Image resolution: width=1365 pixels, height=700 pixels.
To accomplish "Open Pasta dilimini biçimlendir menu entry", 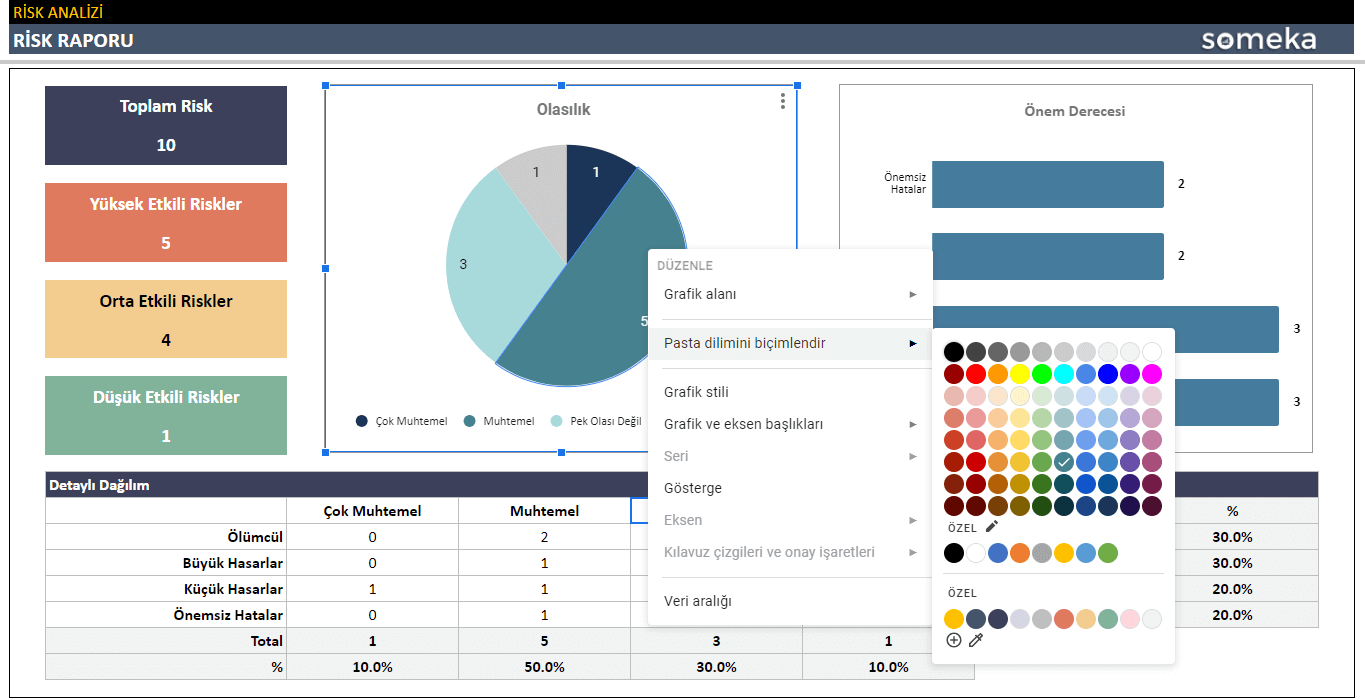I will 790,343.
